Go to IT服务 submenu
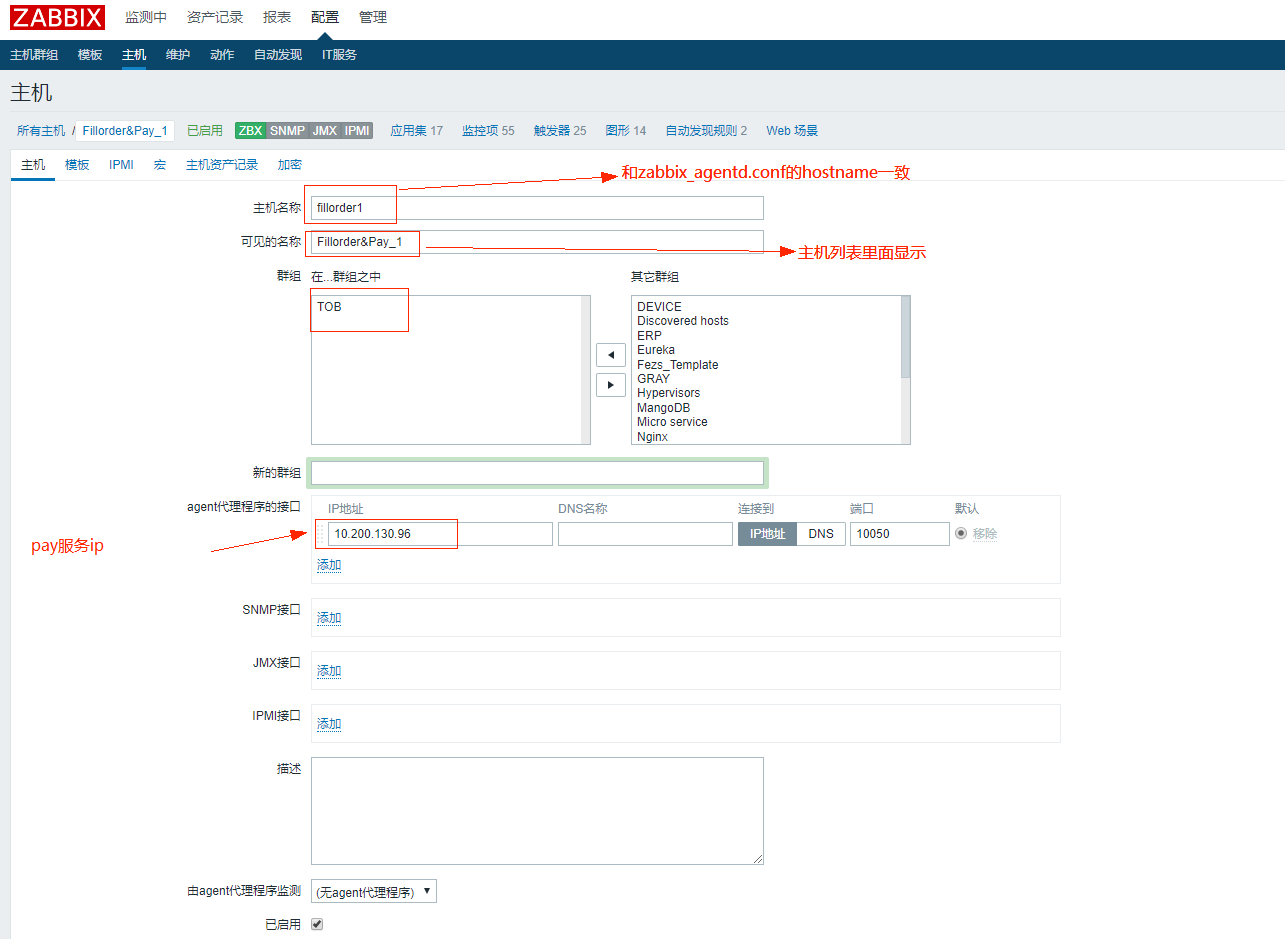Viewport: 1285px width, 939px height. click(339, 55)
